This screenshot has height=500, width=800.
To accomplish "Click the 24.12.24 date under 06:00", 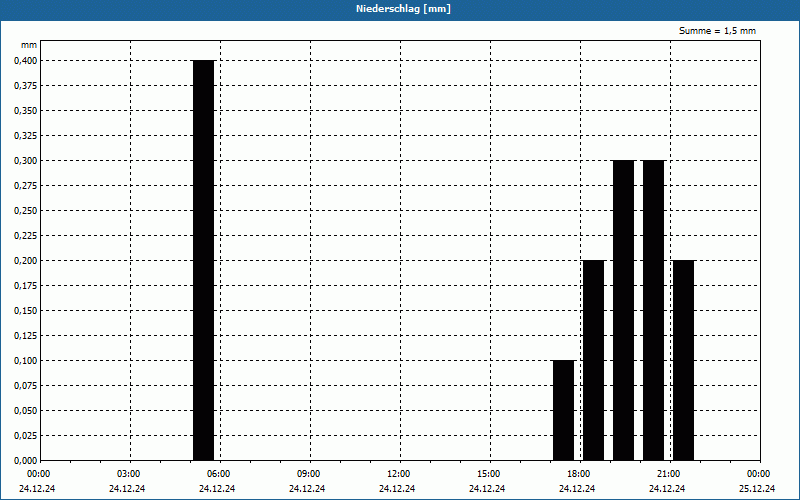I will click(x=217, y=489).
